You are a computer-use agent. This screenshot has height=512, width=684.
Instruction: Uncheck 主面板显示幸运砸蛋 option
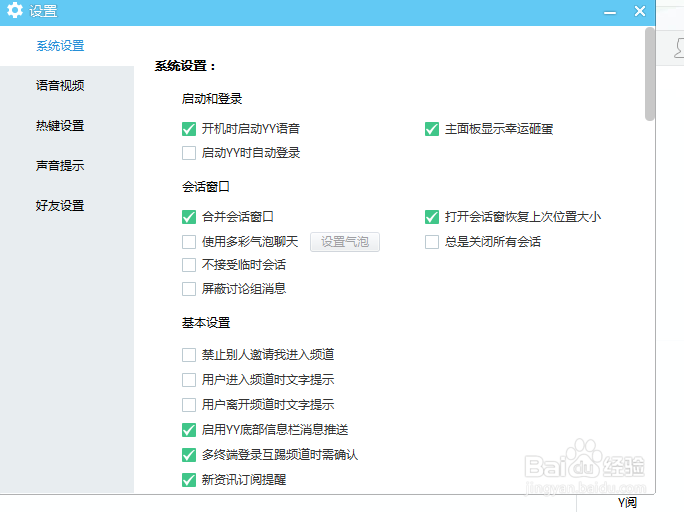coord(432,129)
